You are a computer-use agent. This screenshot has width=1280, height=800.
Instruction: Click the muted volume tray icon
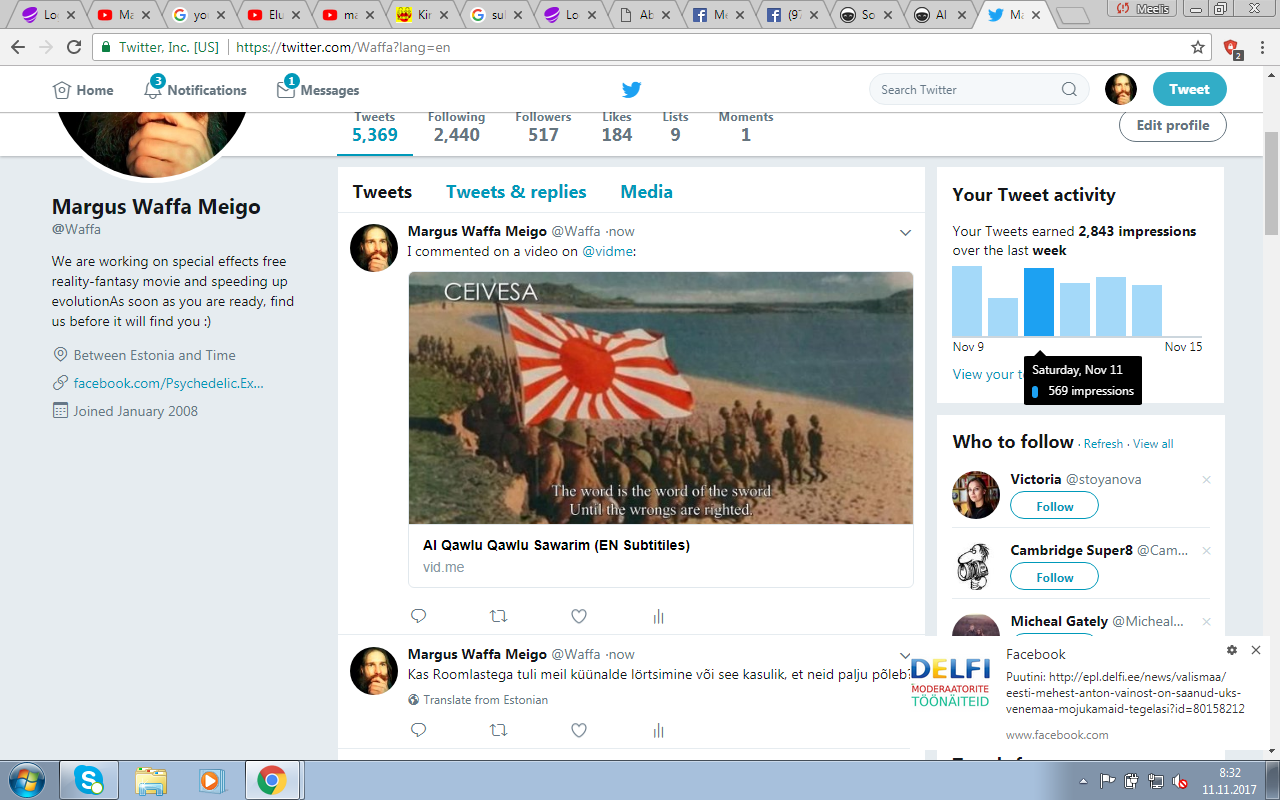pos(1180,780)
